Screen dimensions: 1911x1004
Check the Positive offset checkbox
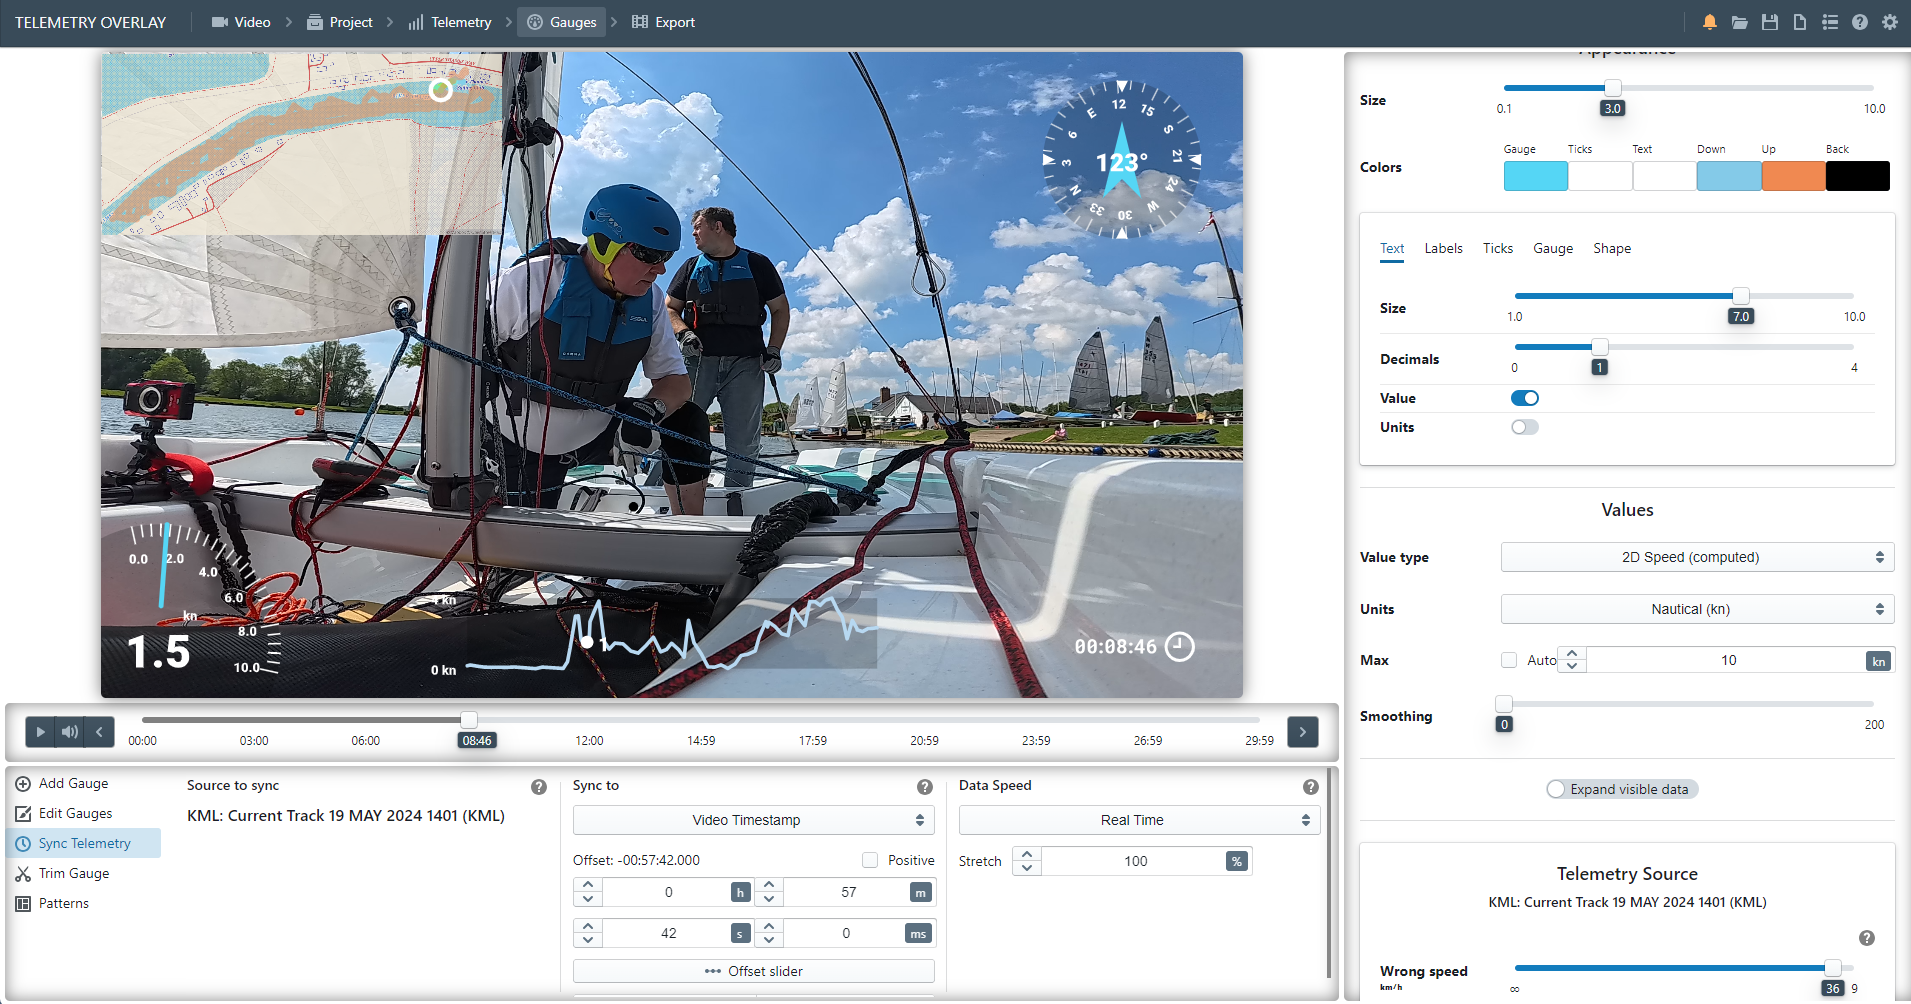(x=870, y=860)
